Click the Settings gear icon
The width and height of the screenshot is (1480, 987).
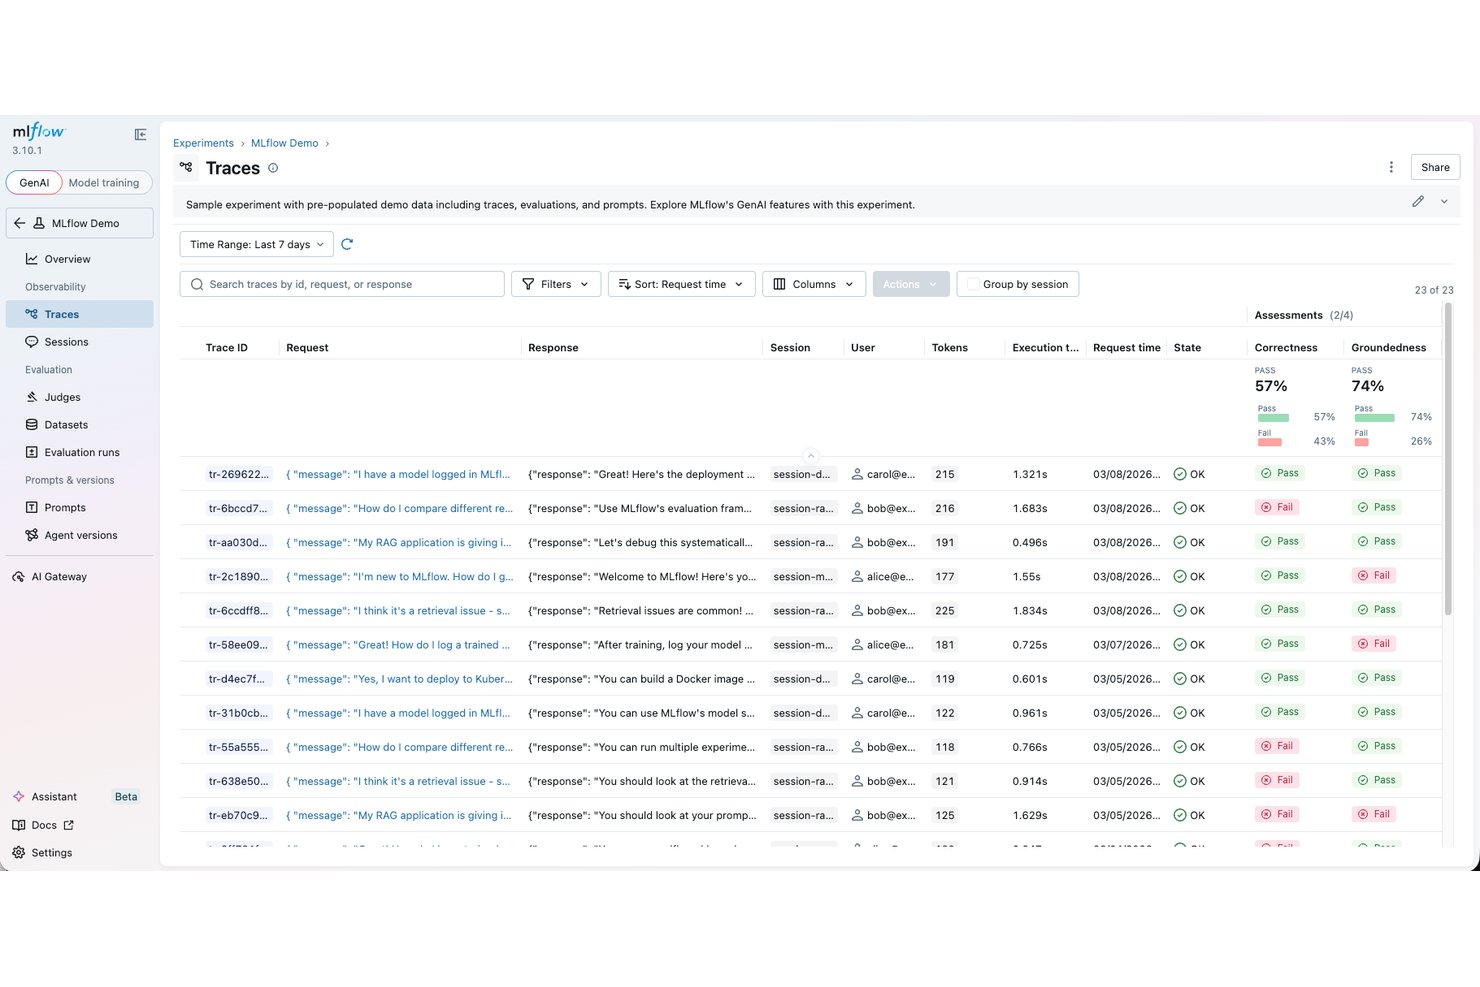point(18,853)
